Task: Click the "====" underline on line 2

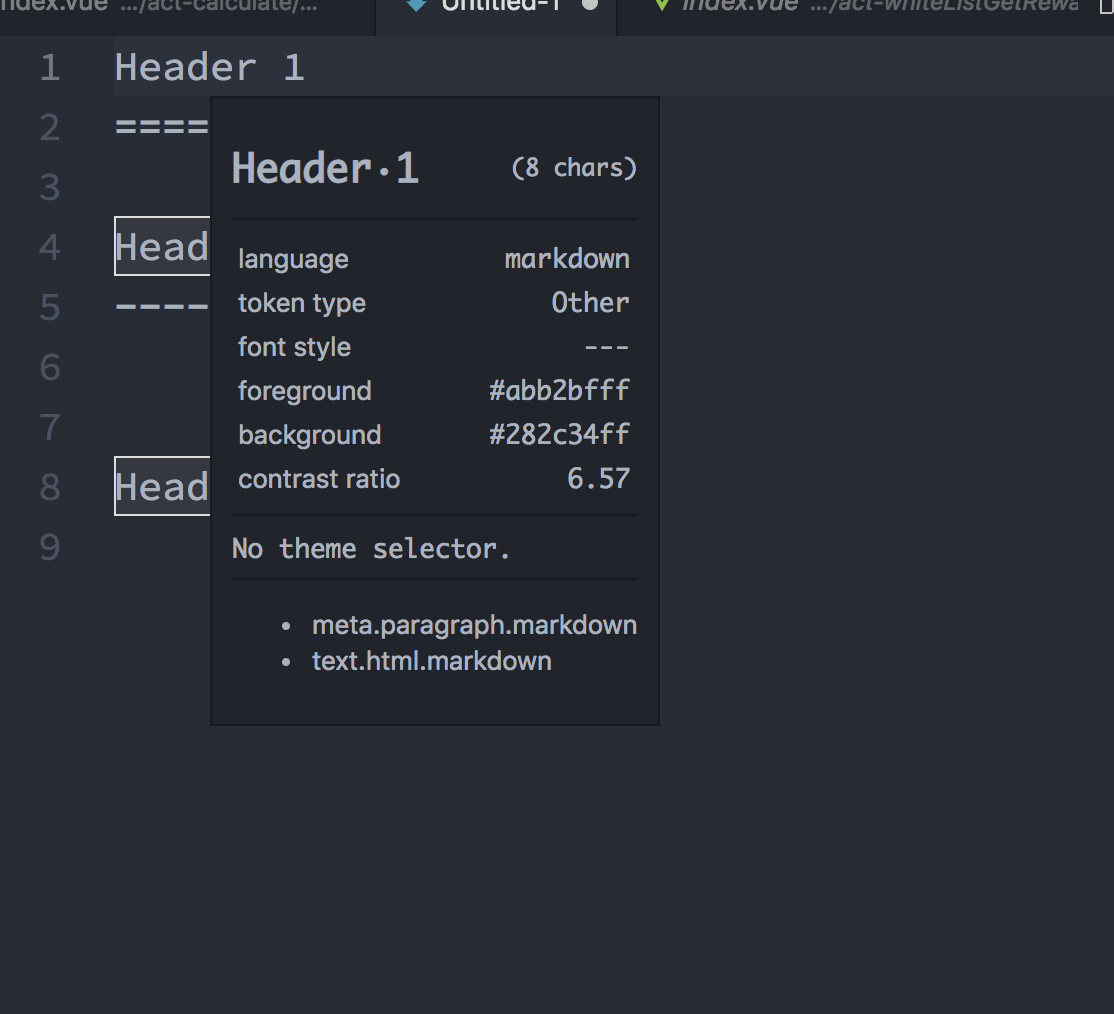Action: coord(162,127)
